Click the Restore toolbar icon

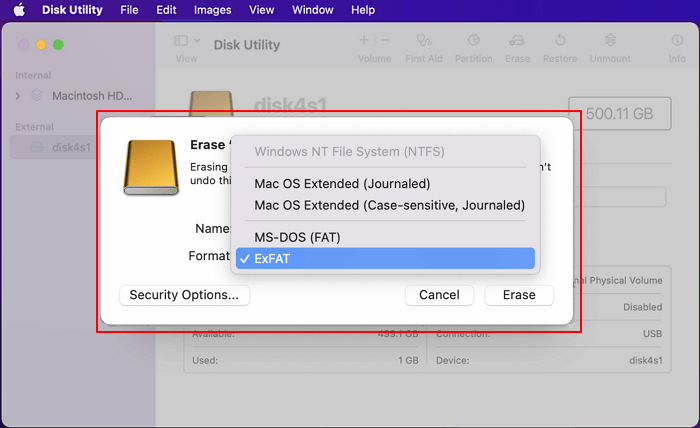point(560,42)
